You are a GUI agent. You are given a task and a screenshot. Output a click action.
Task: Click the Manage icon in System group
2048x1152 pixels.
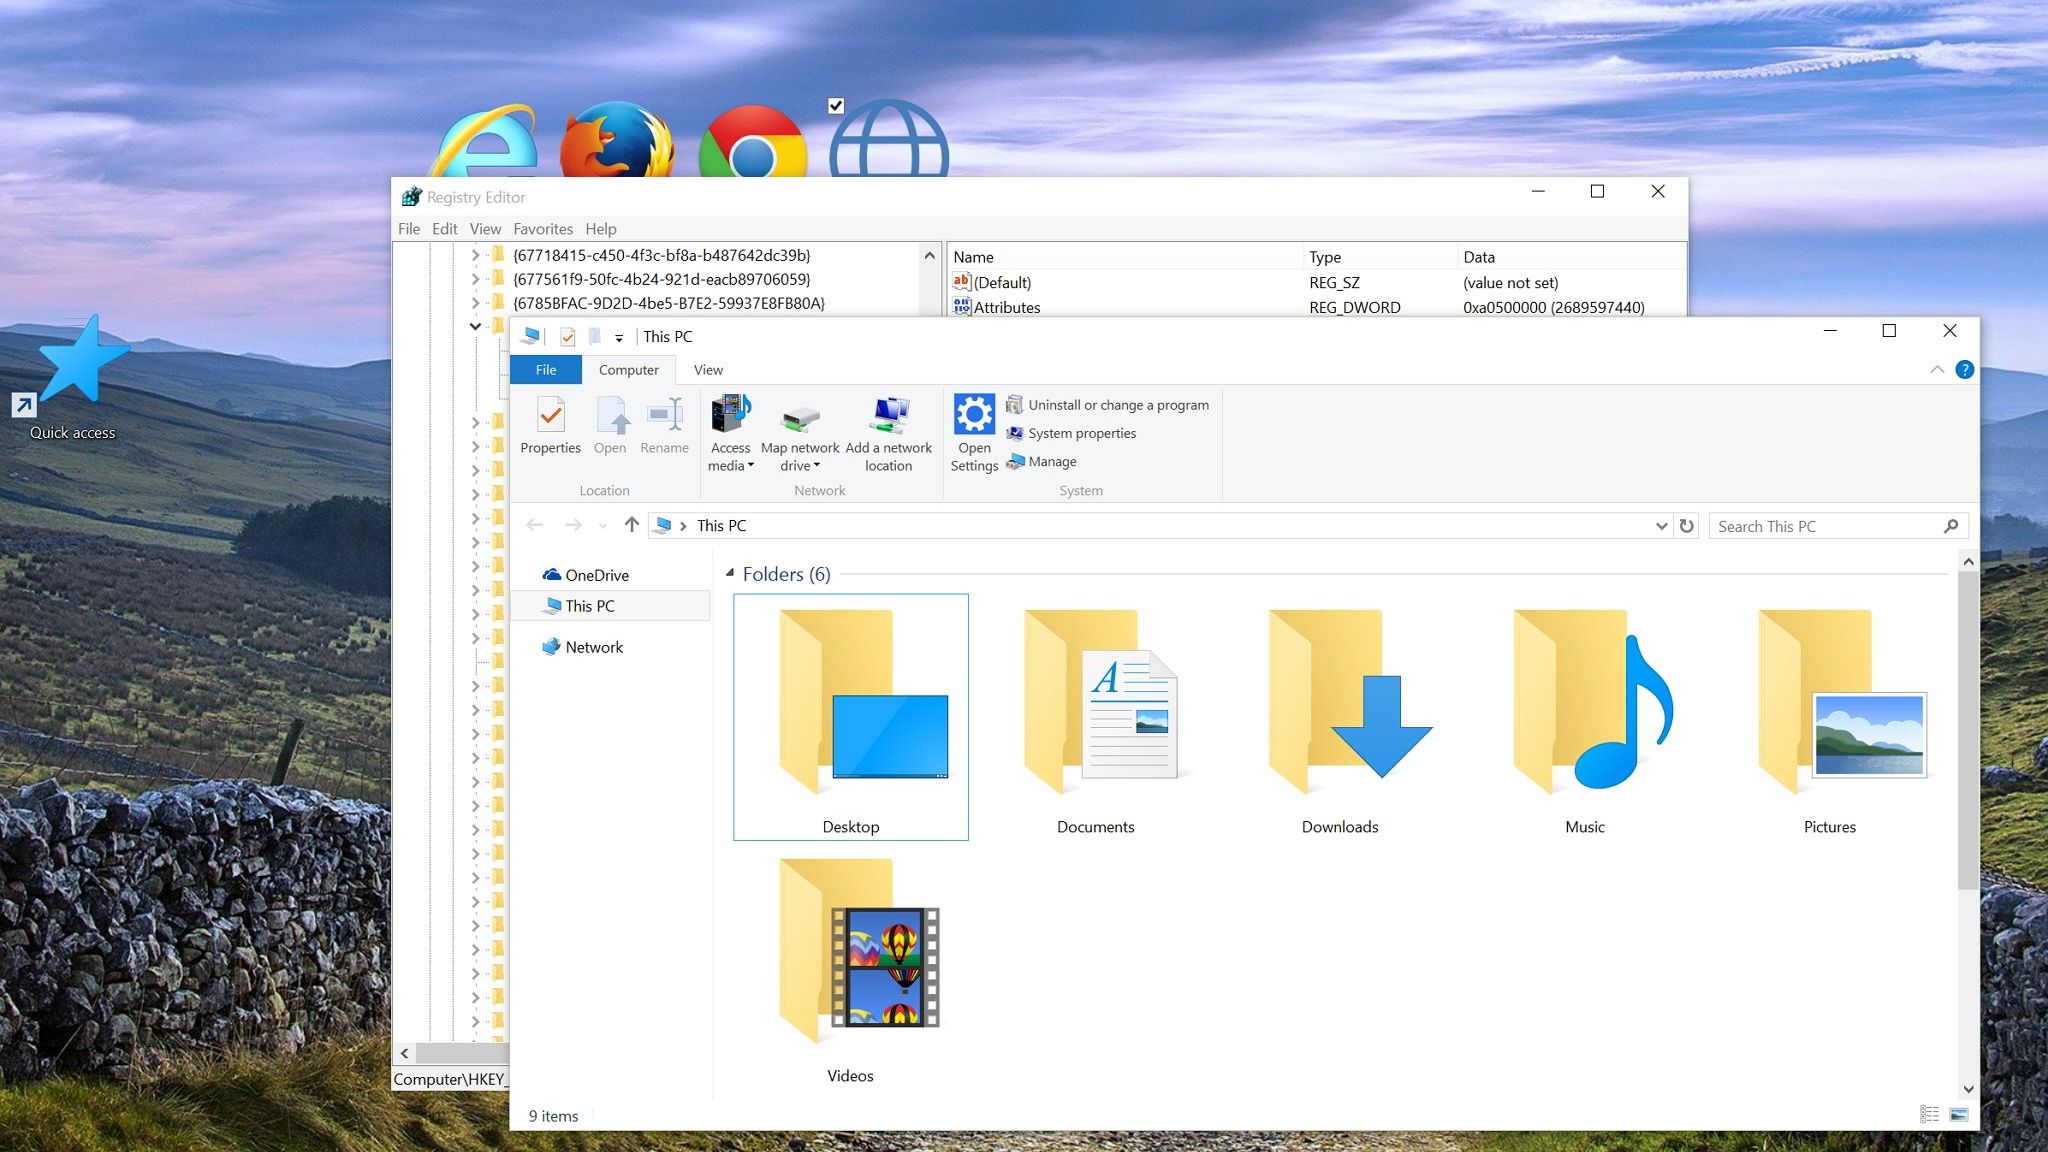(1016, 461)
